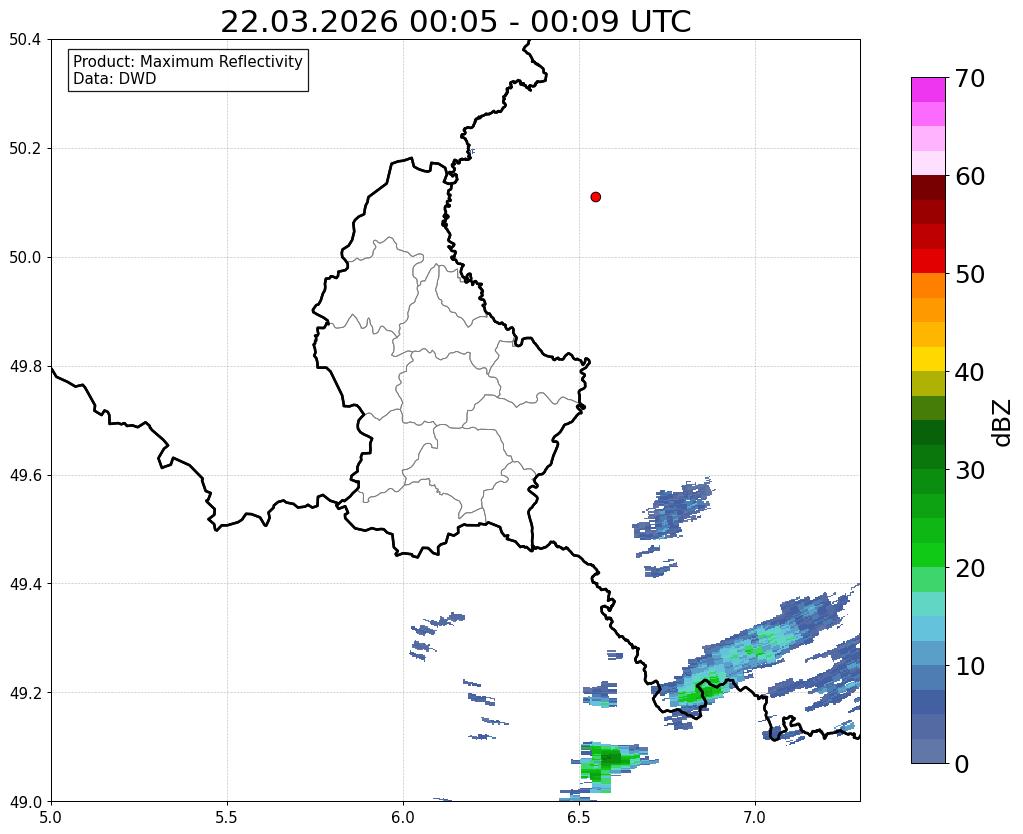Click the colorbar tick label 50

[x=970, y=274]
